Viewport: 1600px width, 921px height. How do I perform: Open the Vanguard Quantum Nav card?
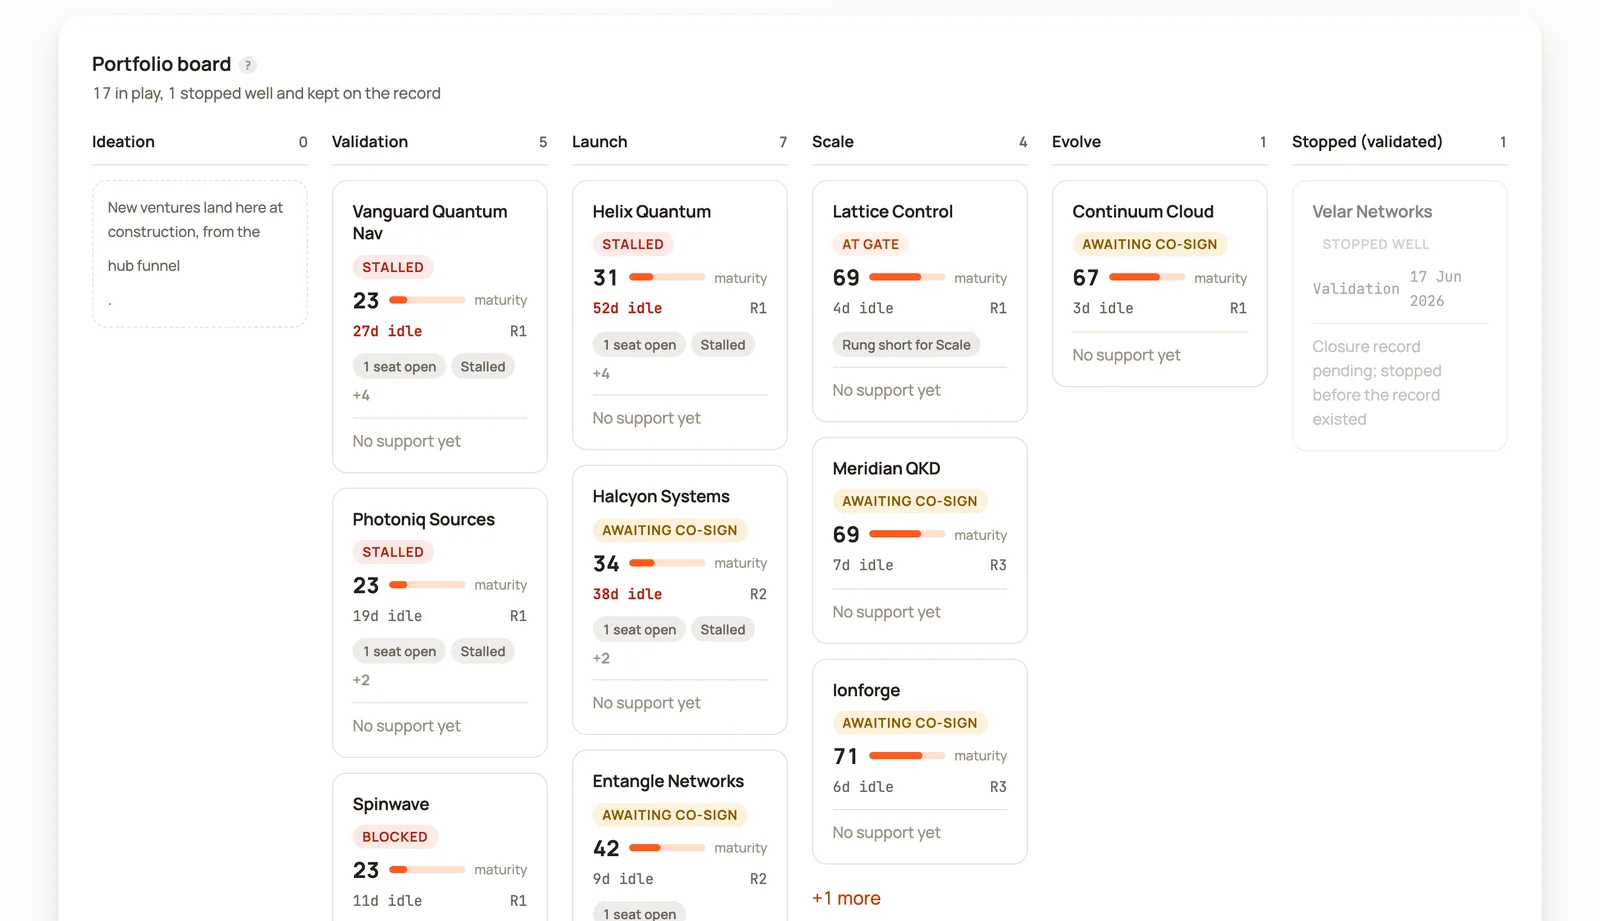click(440, 326)
